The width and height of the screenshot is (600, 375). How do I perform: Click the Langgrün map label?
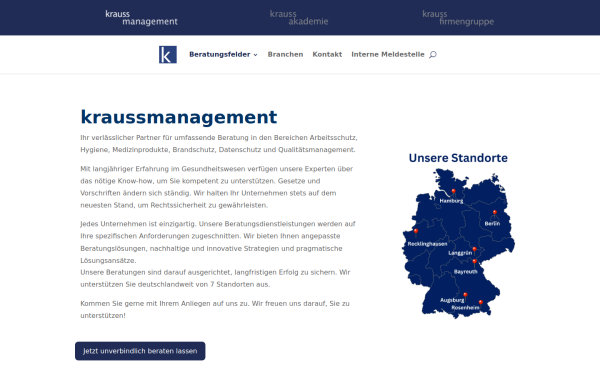coord(460,253)
